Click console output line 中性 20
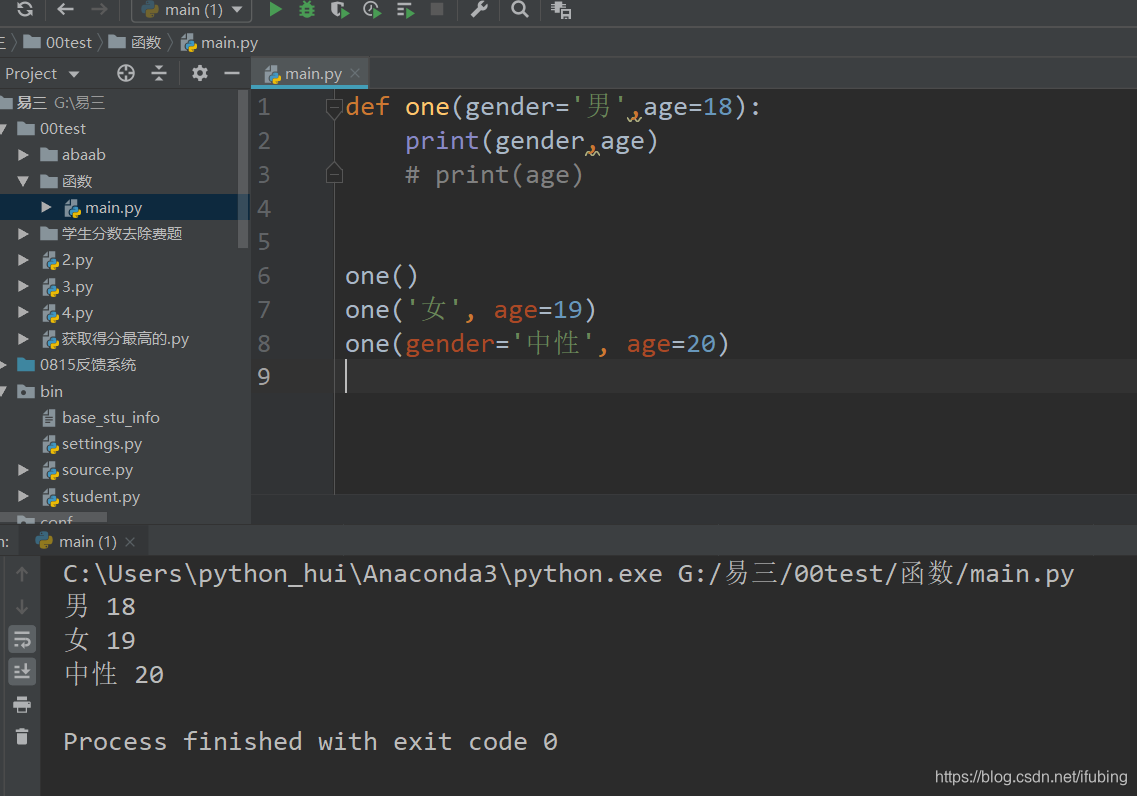1137x796 pixels. tap(114, 673)
